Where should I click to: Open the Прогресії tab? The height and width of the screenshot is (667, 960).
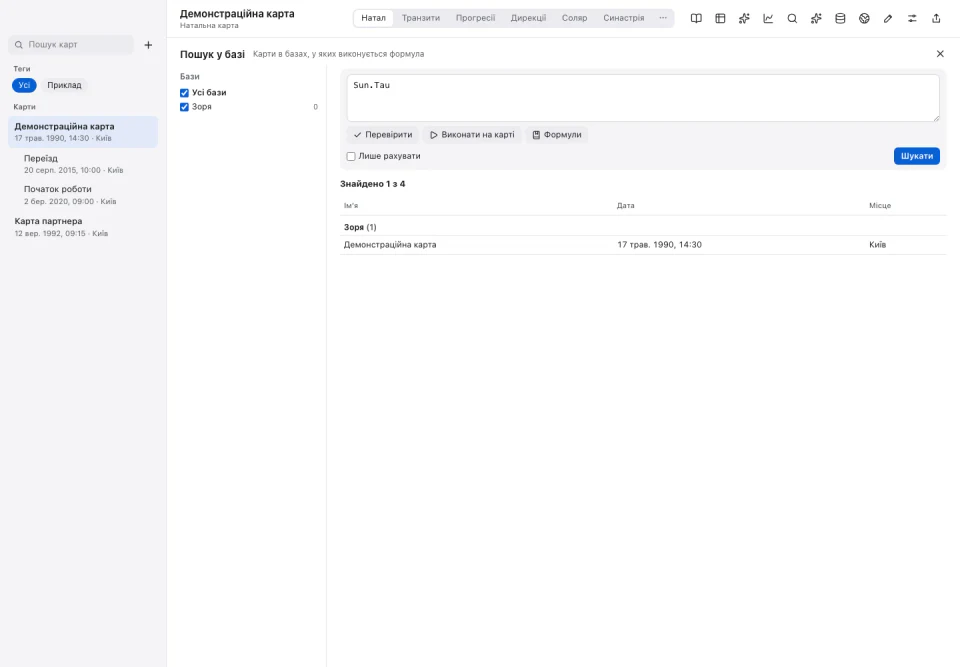coord(475,18)
